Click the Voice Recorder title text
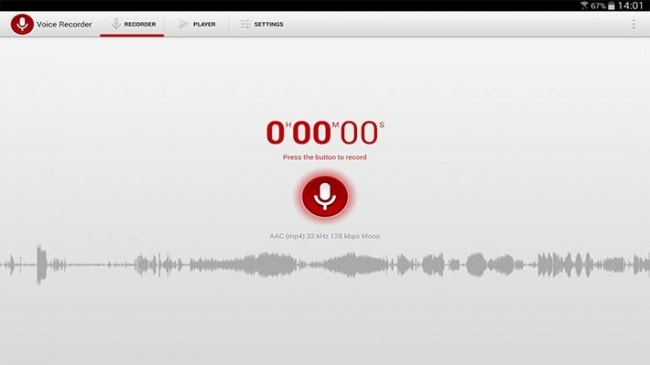Screen dimensions: 650x365 point(64,24)
